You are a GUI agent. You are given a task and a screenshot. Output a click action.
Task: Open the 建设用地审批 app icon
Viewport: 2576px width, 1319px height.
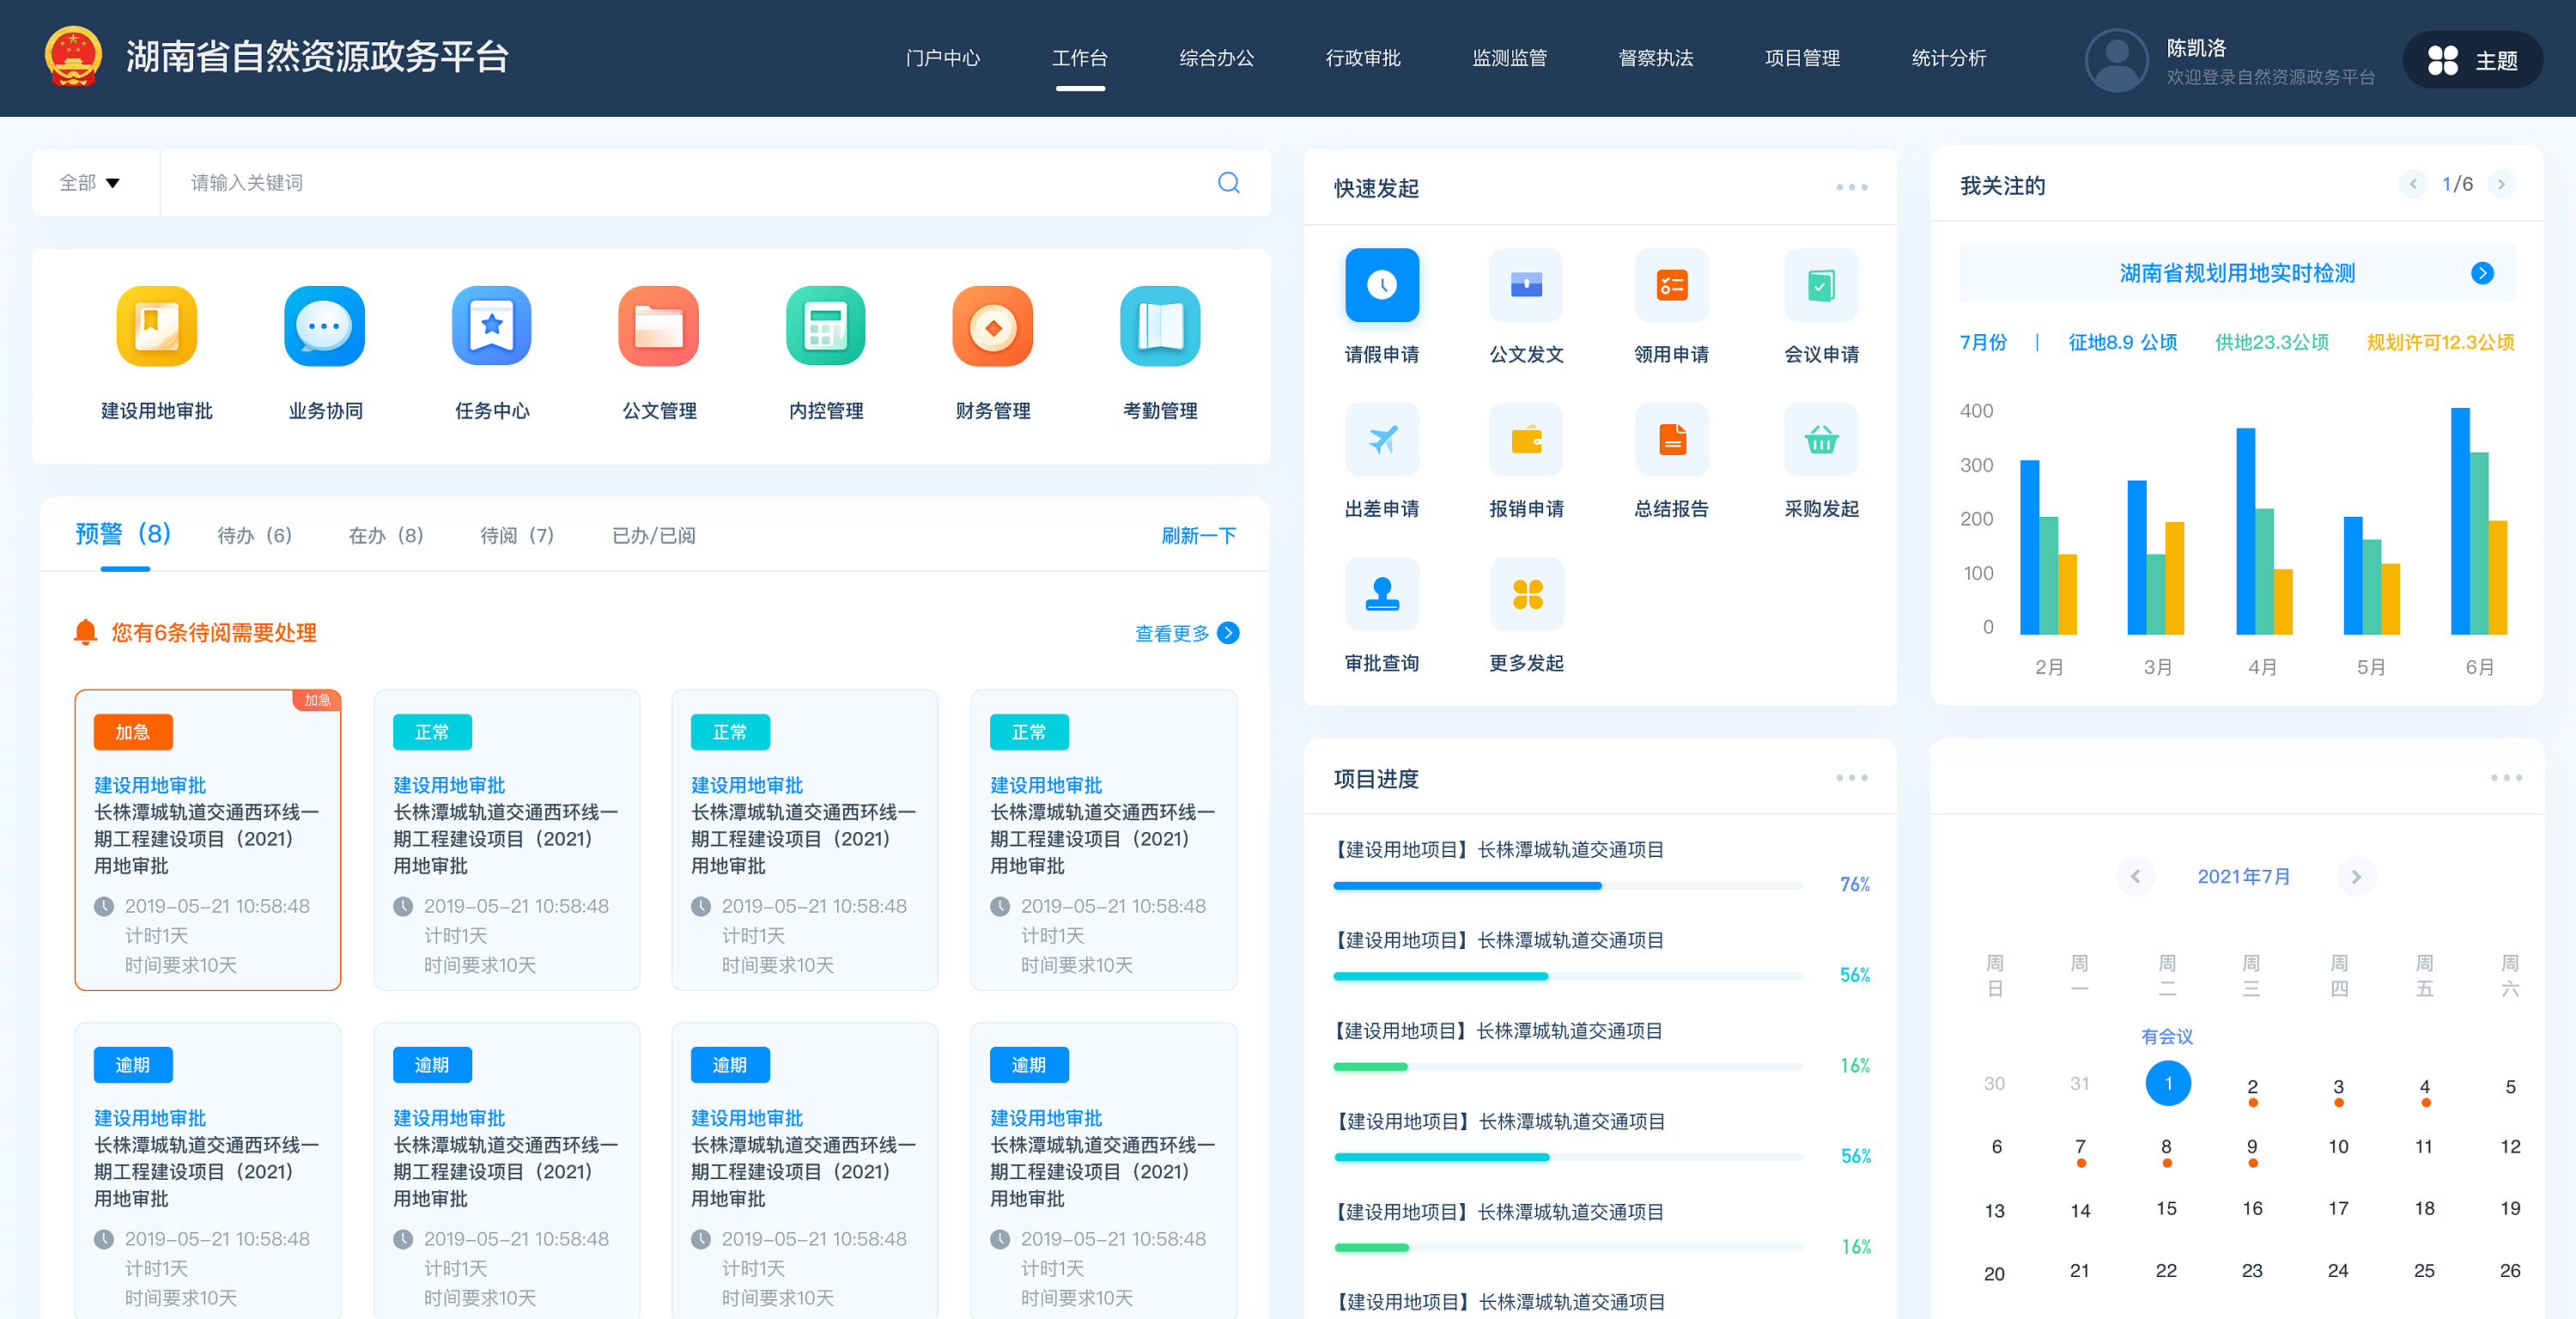click(x=156, y=326)
